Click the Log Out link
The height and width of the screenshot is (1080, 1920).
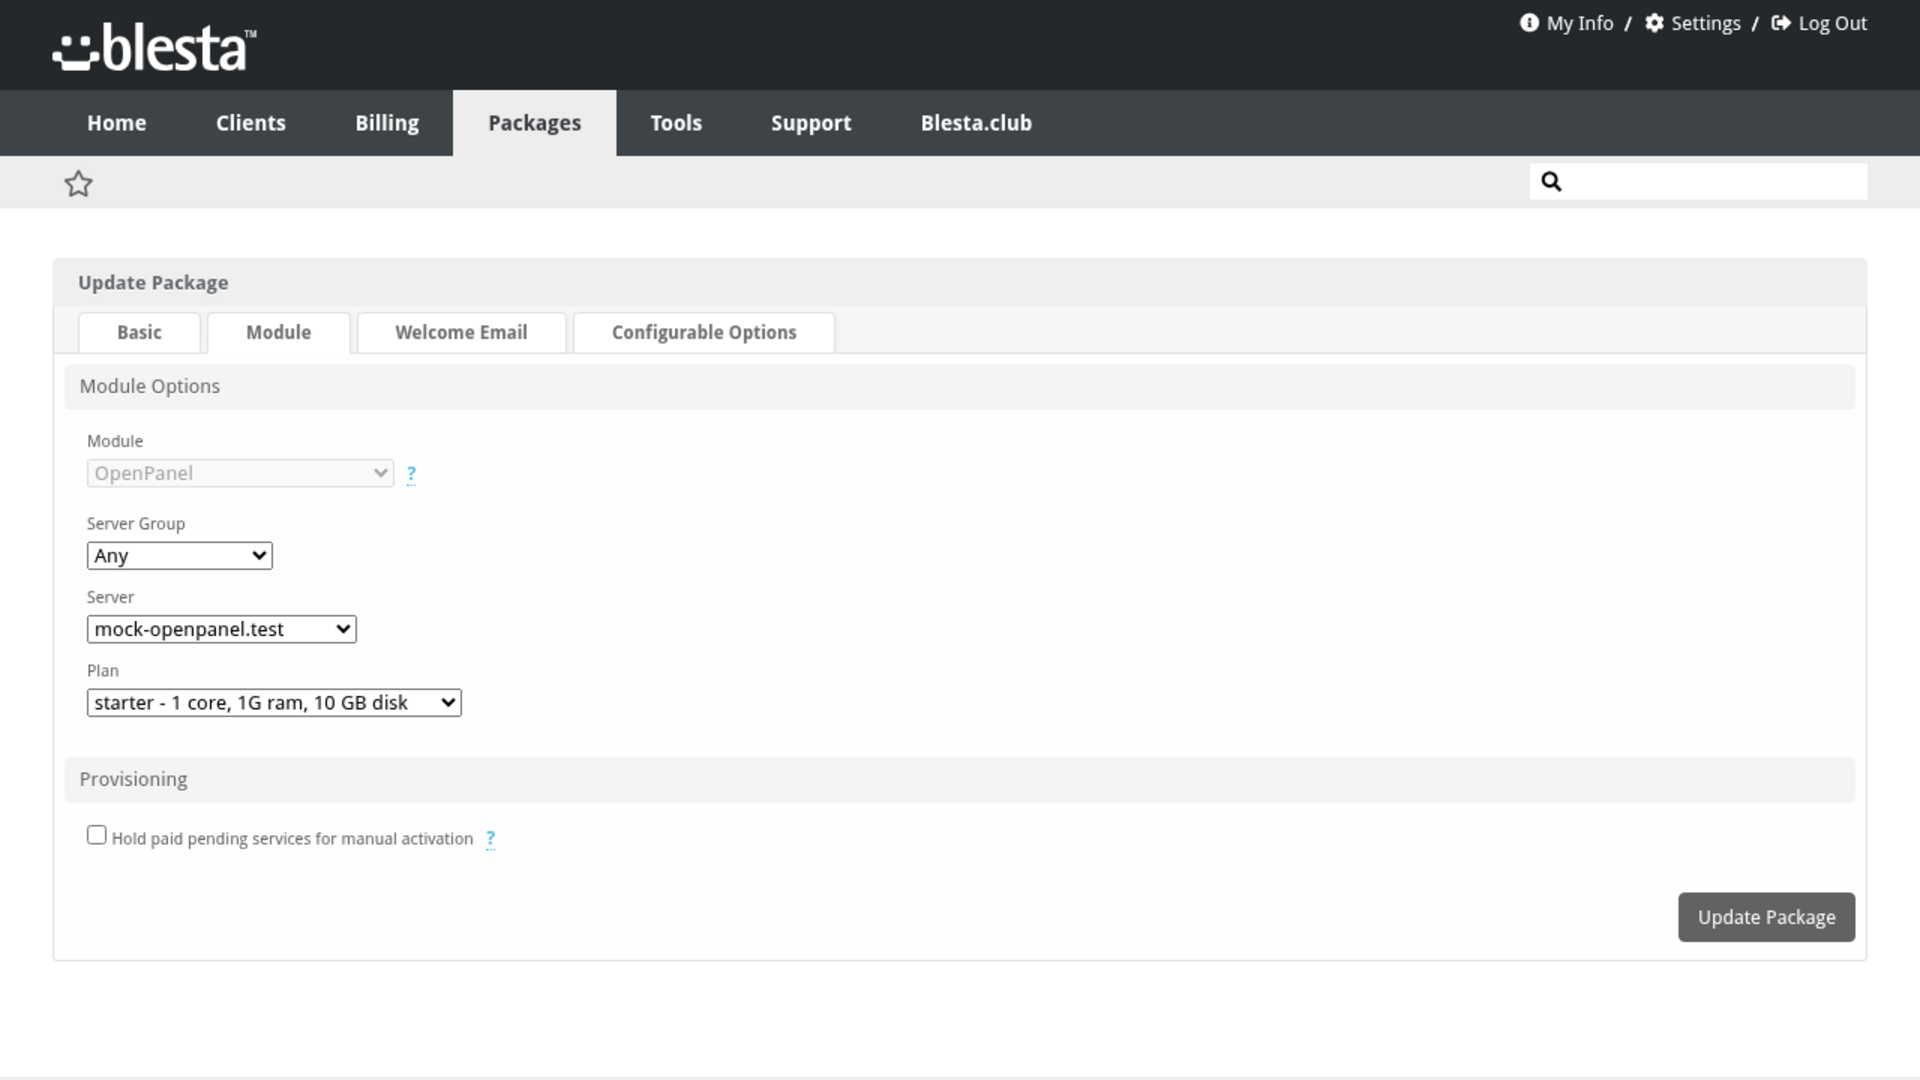(1832, 23)
